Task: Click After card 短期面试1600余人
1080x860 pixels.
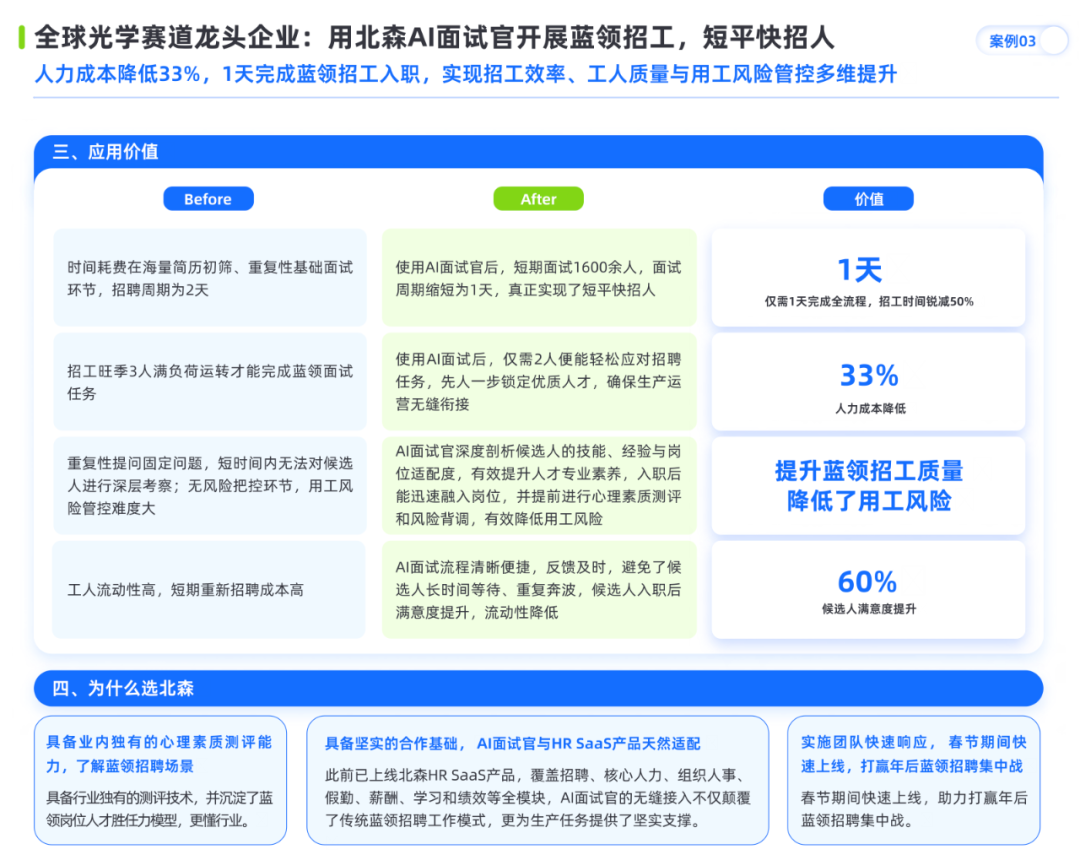Action: pyautogui.click(x=539, y=278)
